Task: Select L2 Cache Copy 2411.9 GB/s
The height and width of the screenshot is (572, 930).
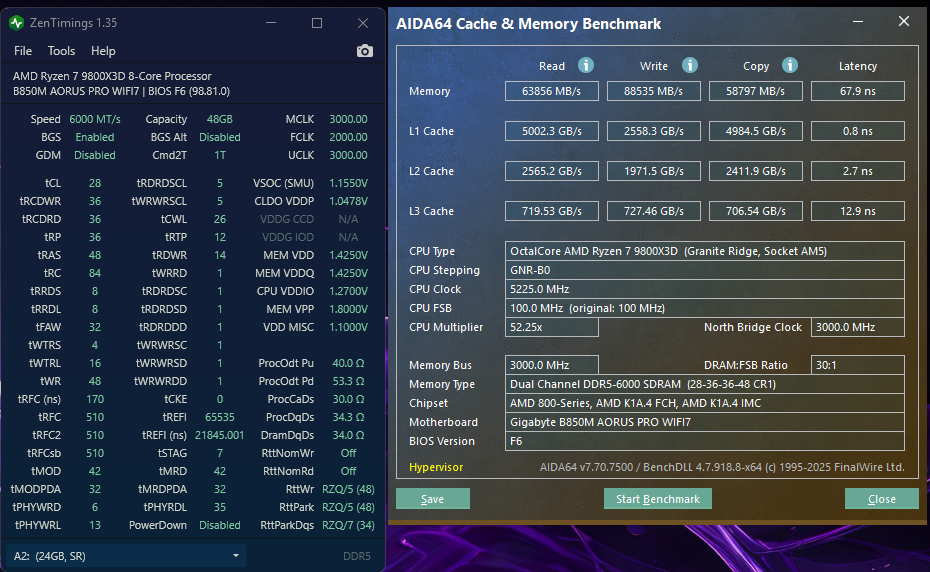Action: (x=756, y=171)
